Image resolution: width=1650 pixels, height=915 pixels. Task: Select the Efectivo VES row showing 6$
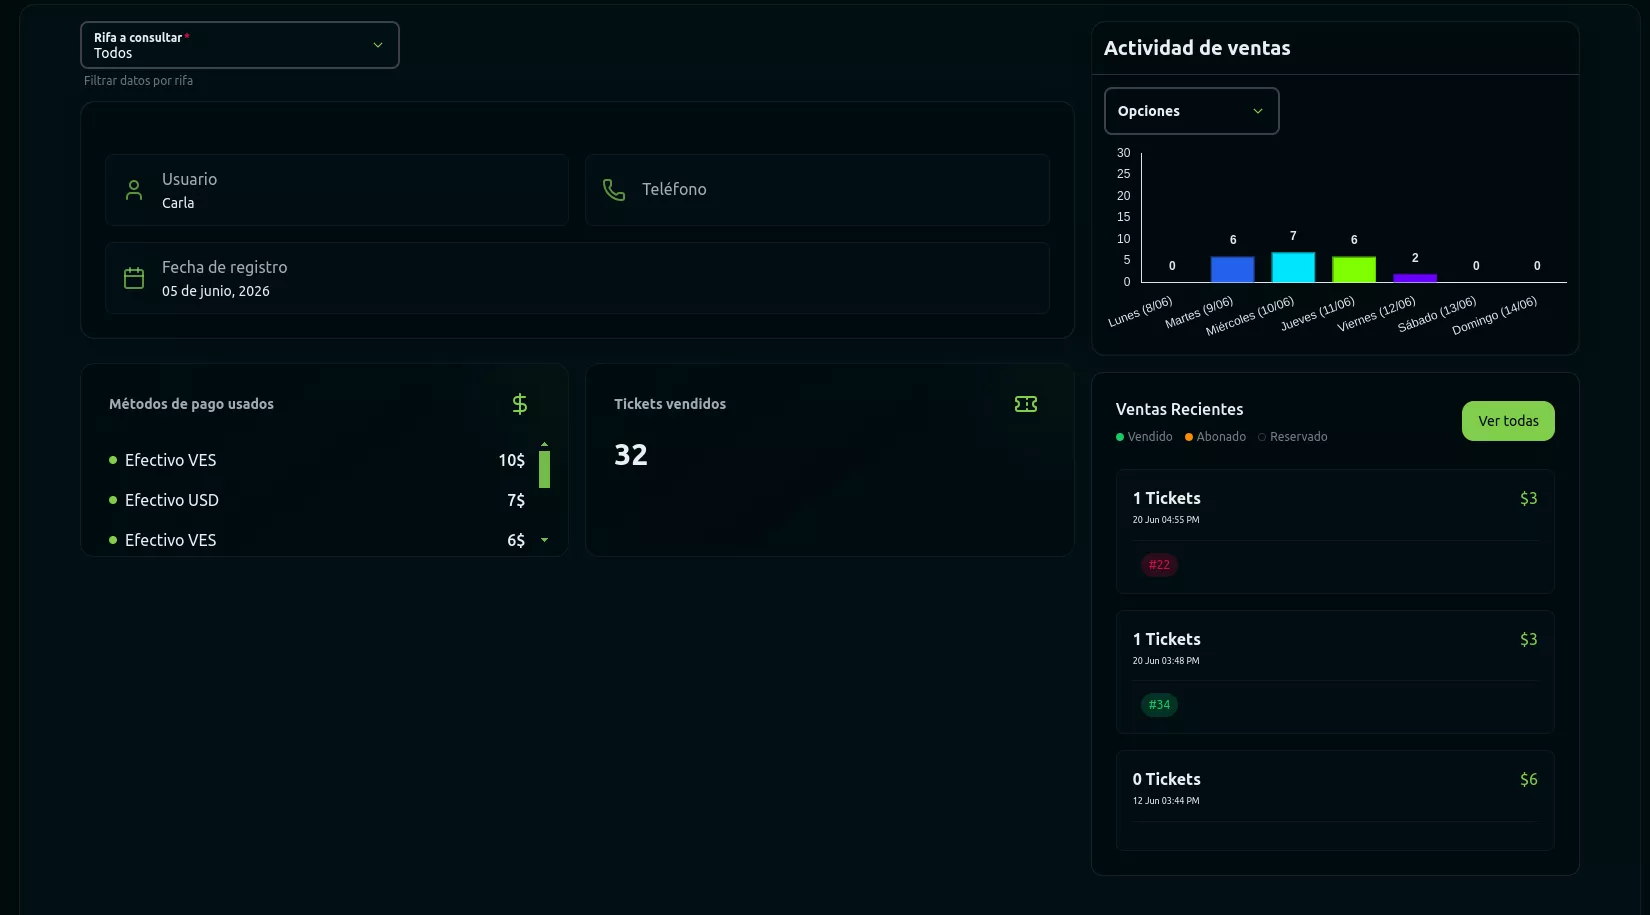(x=317, y=540)
